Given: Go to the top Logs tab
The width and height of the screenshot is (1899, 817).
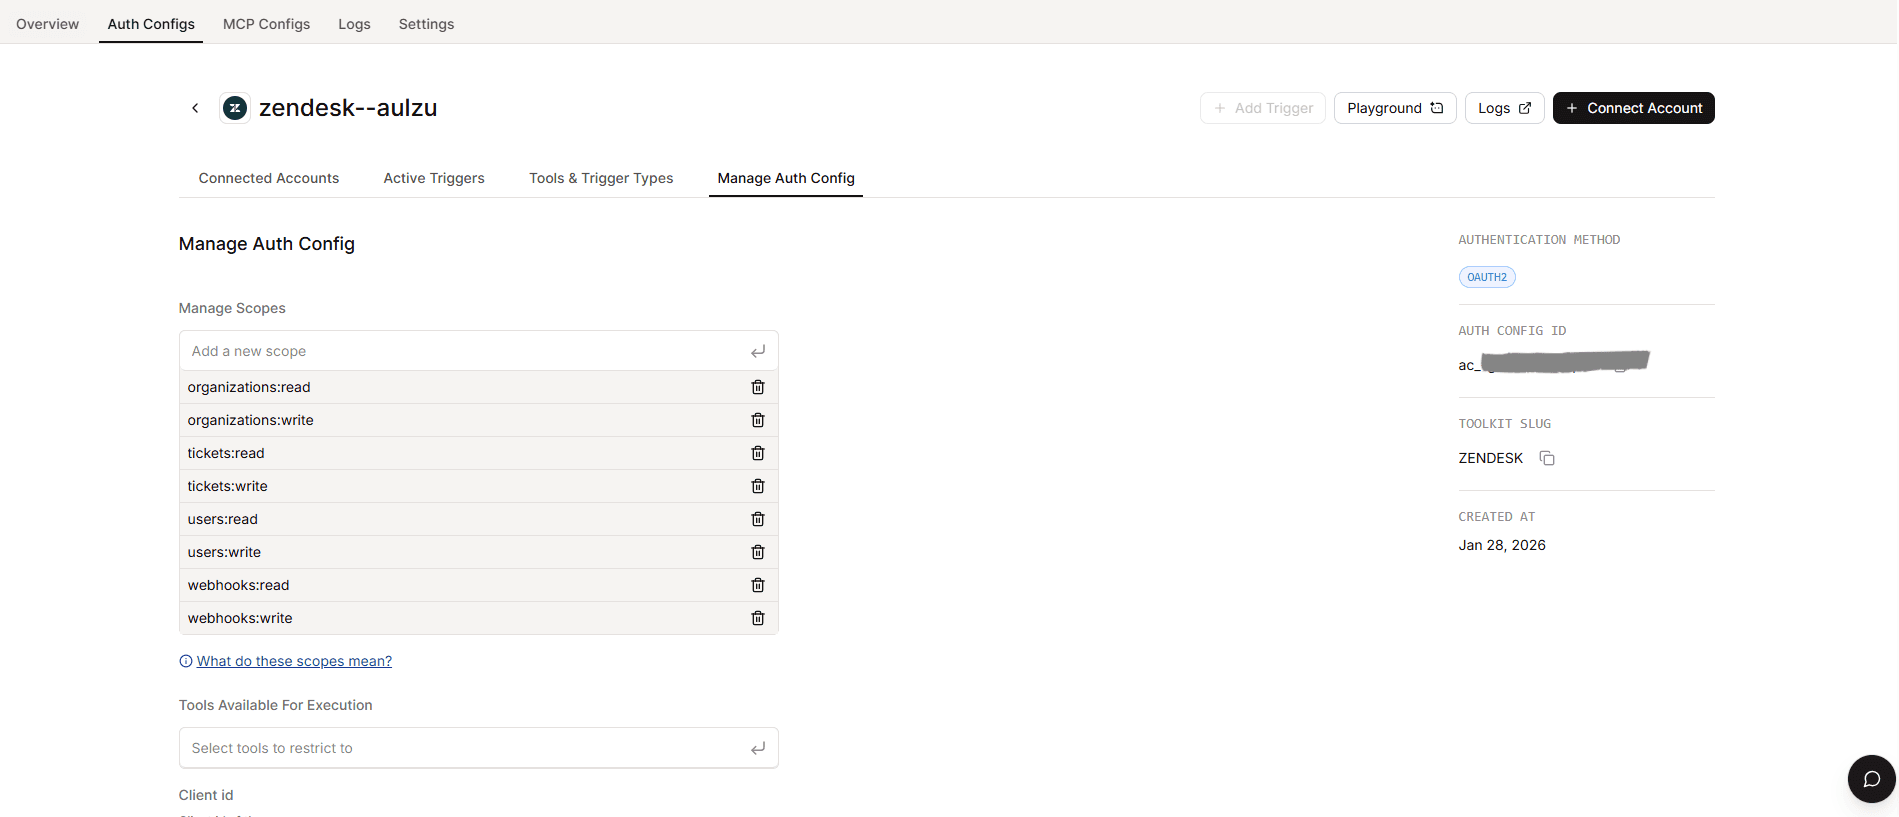Looking at the screenshot, I should [354, 24].
